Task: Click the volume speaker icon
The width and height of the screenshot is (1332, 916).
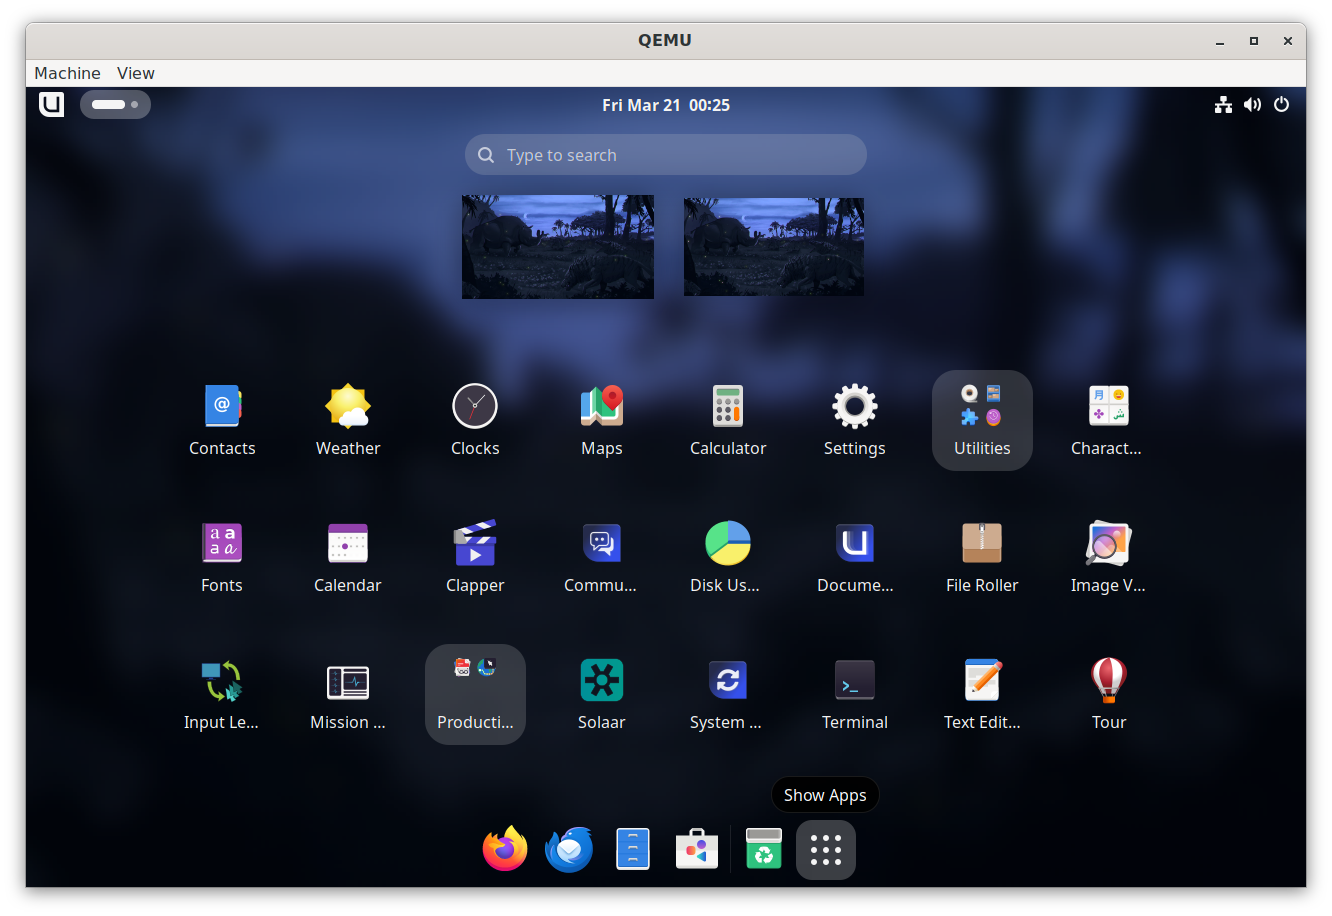Action: 1252,105
